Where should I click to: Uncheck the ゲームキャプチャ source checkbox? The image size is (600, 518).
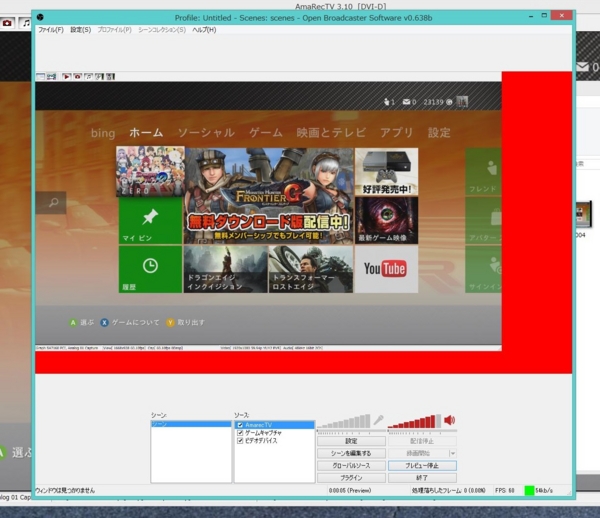pos(240,433)
